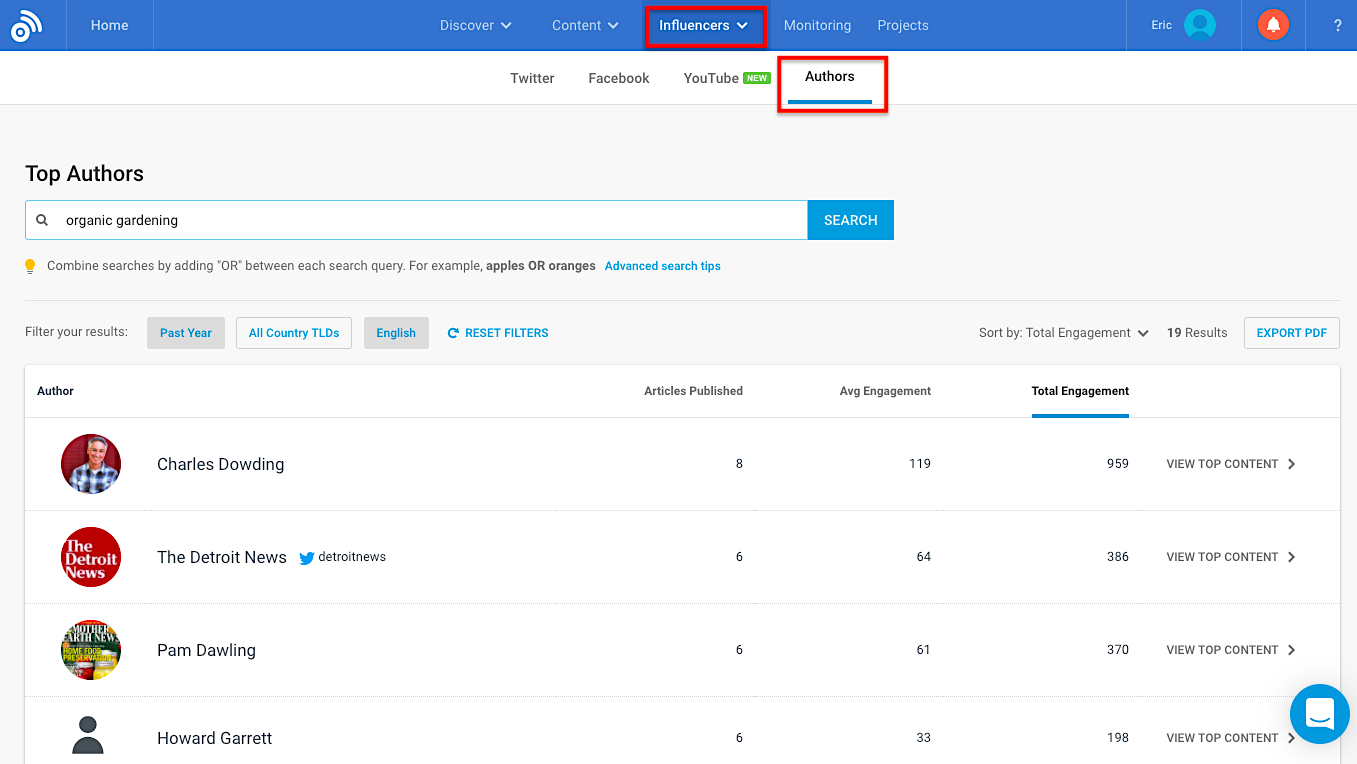Open the chat support bubble icon

click(x=1319, y=714)
